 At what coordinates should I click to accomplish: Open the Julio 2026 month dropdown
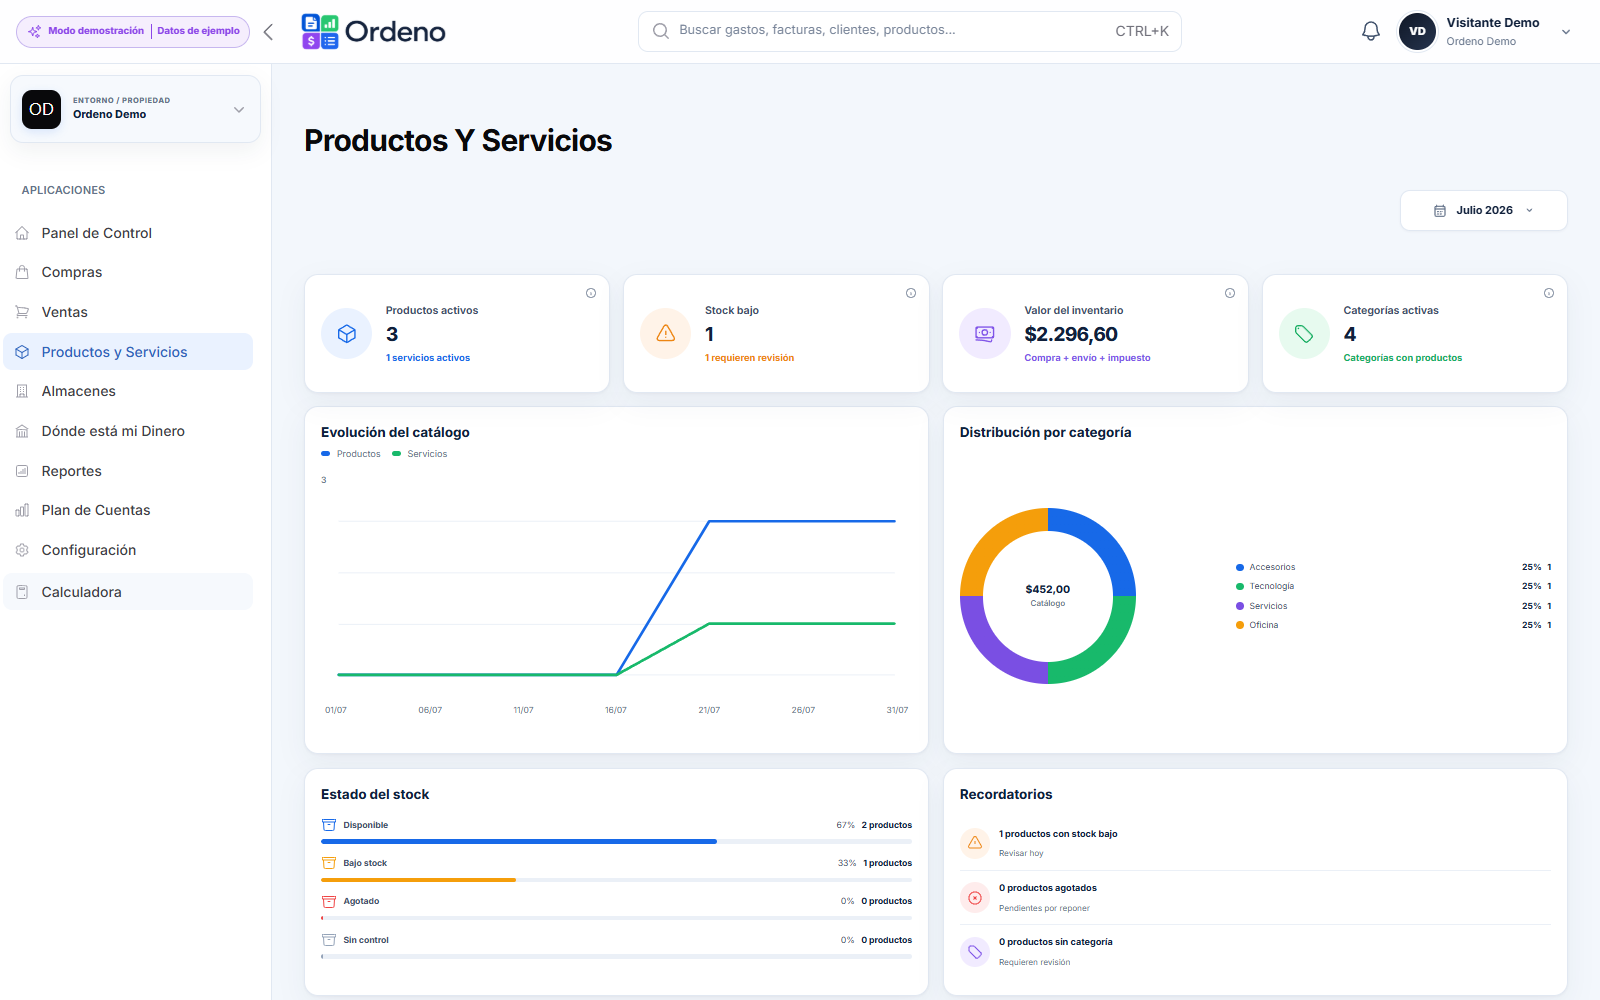pyautogui.click(x=1484, y=211)
